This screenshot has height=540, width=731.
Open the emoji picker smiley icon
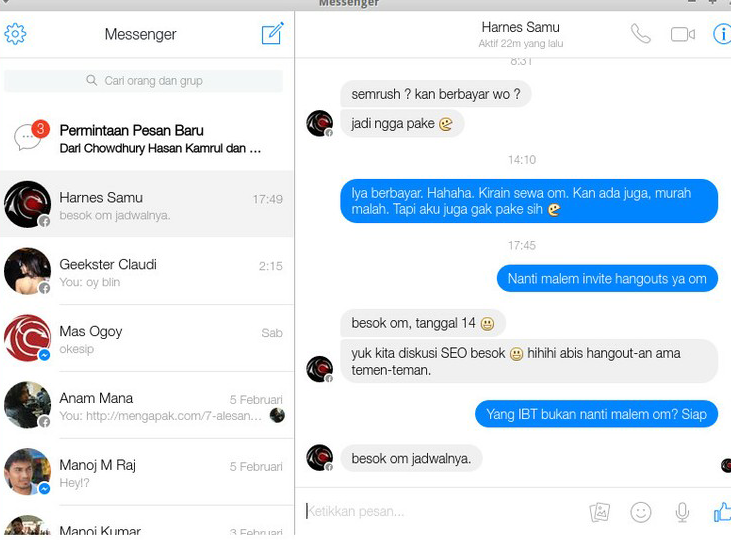click(x=641, y=512)
